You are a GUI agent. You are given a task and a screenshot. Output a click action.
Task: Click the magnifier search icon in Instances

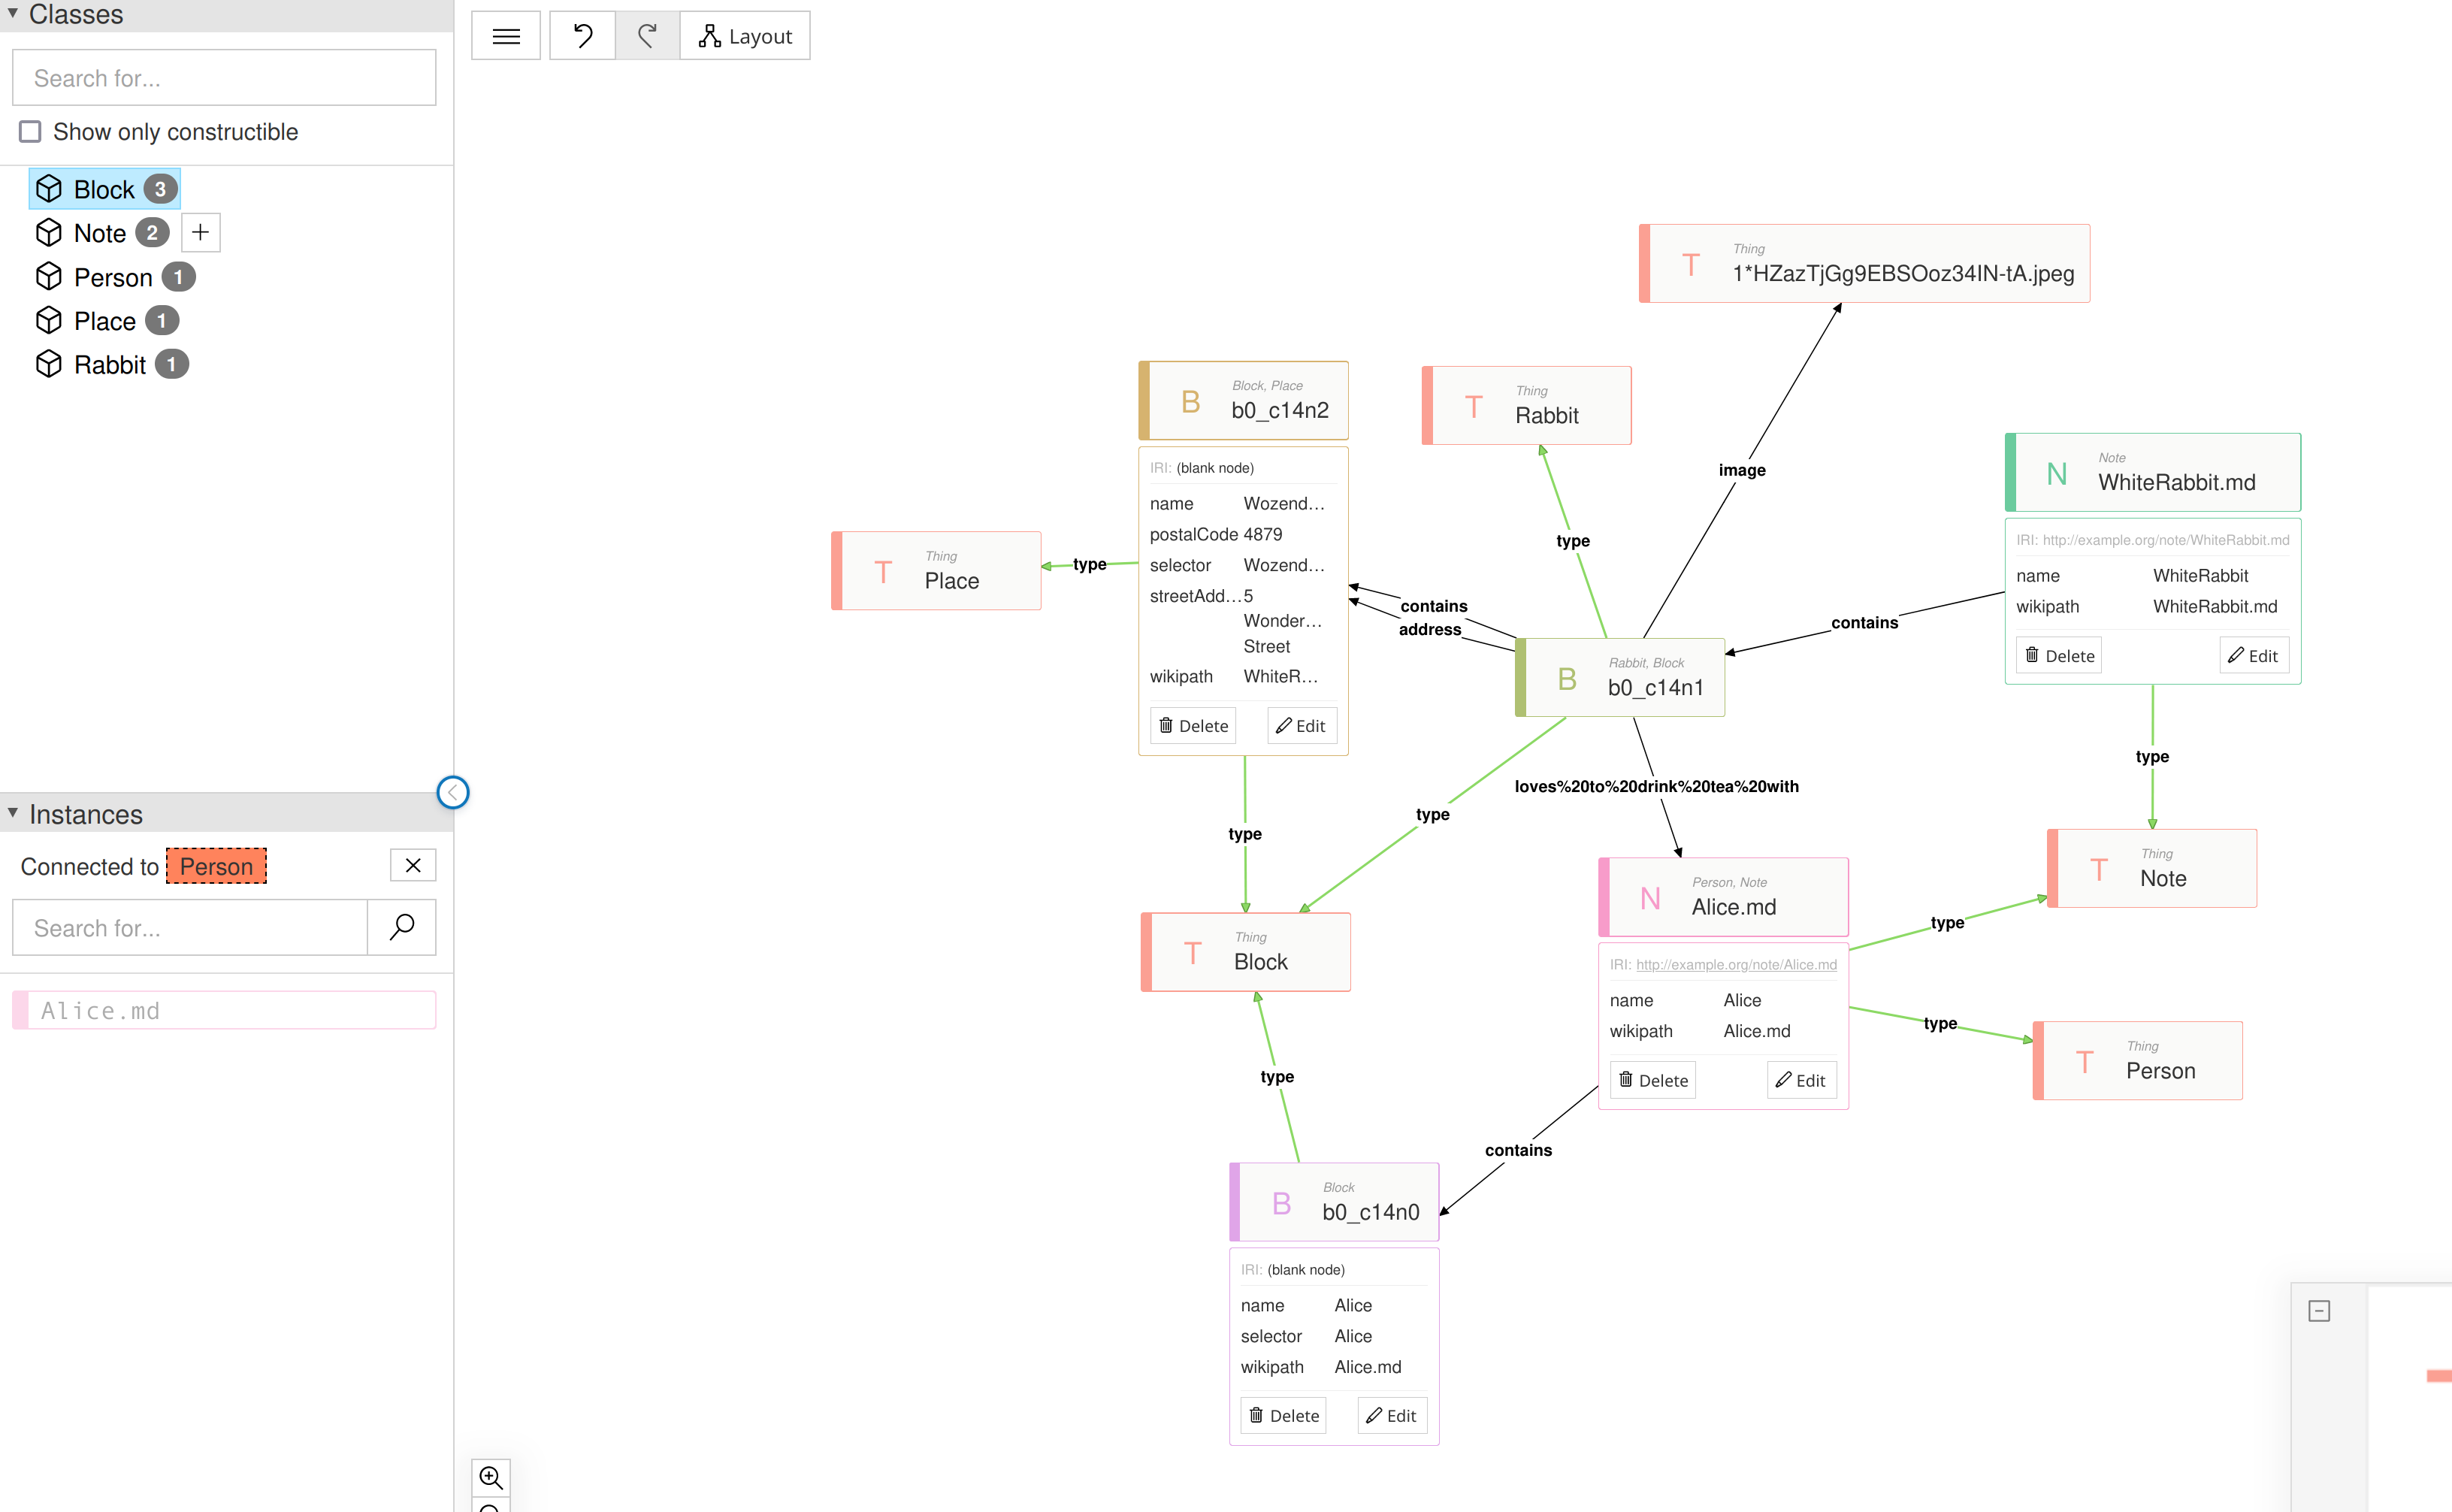tap(402, 927)
